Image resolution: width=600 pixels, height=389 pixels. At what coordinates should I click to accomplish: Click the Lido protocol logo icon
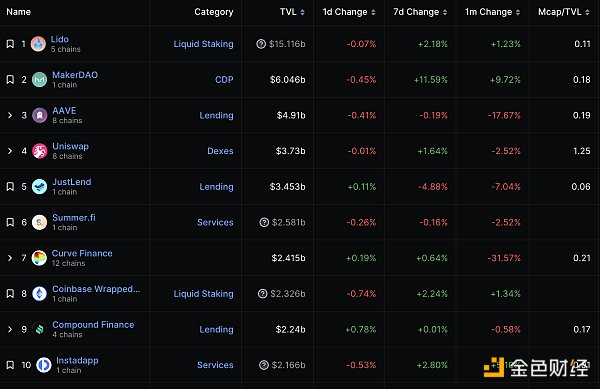pyautogui.click(x=38, y=44)
